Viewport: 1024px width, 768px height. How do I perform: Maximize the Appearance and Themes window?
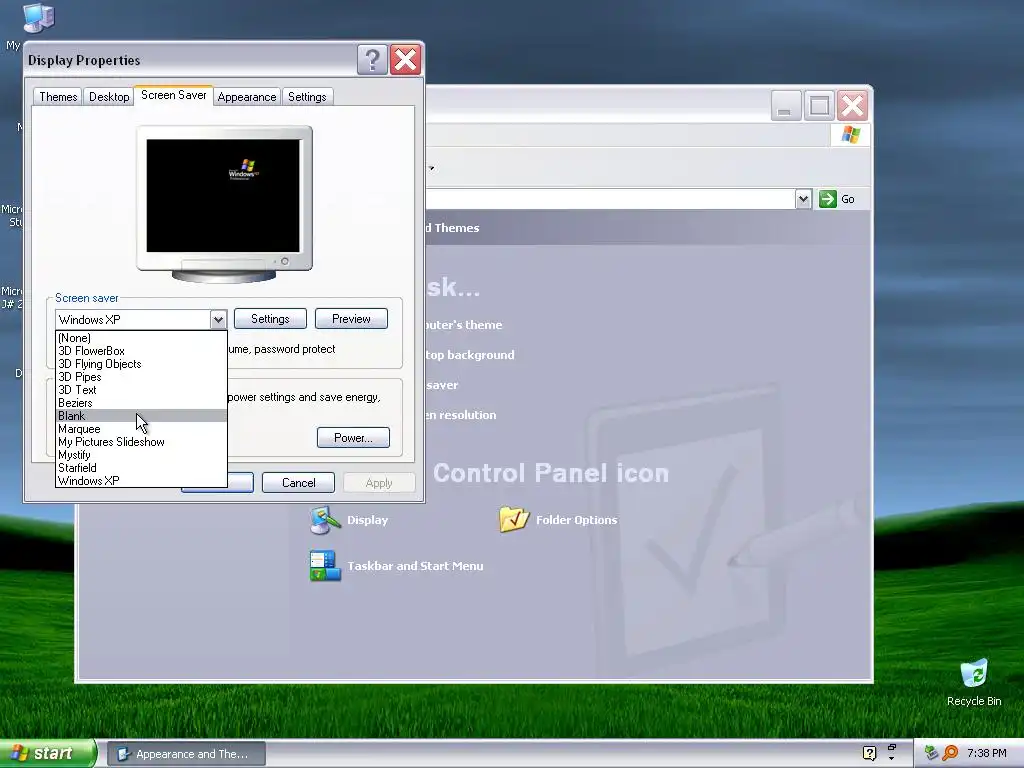819,105
